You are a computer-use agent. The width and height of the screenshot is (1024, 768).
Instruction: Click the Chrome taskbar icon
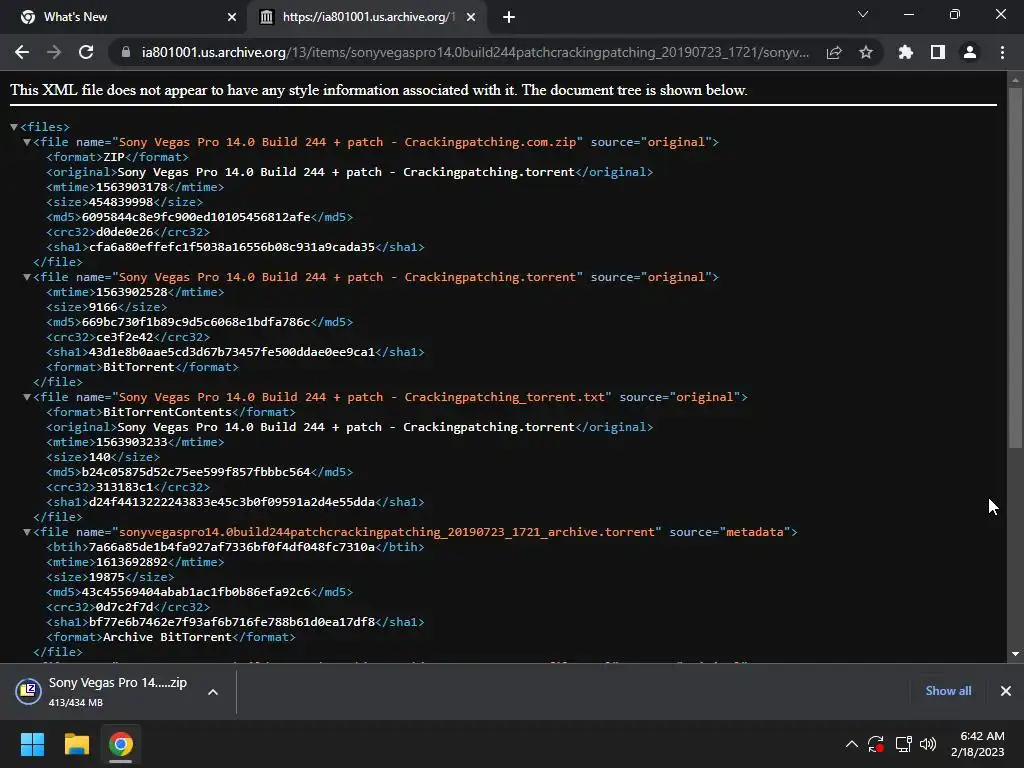tap(121, 744)
